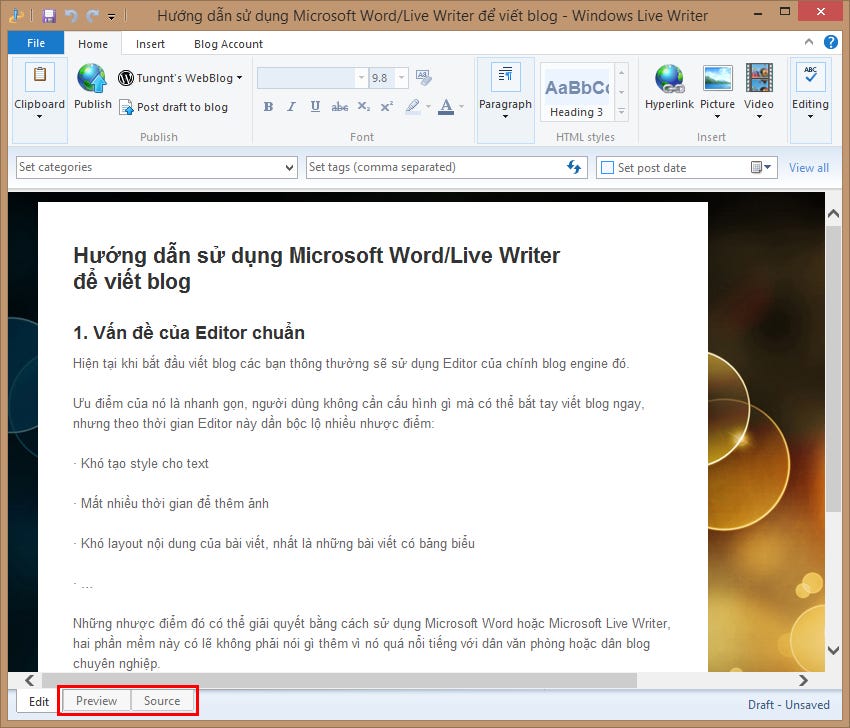Click the vertical scrollbar up arrow

[x=834, y=214]
